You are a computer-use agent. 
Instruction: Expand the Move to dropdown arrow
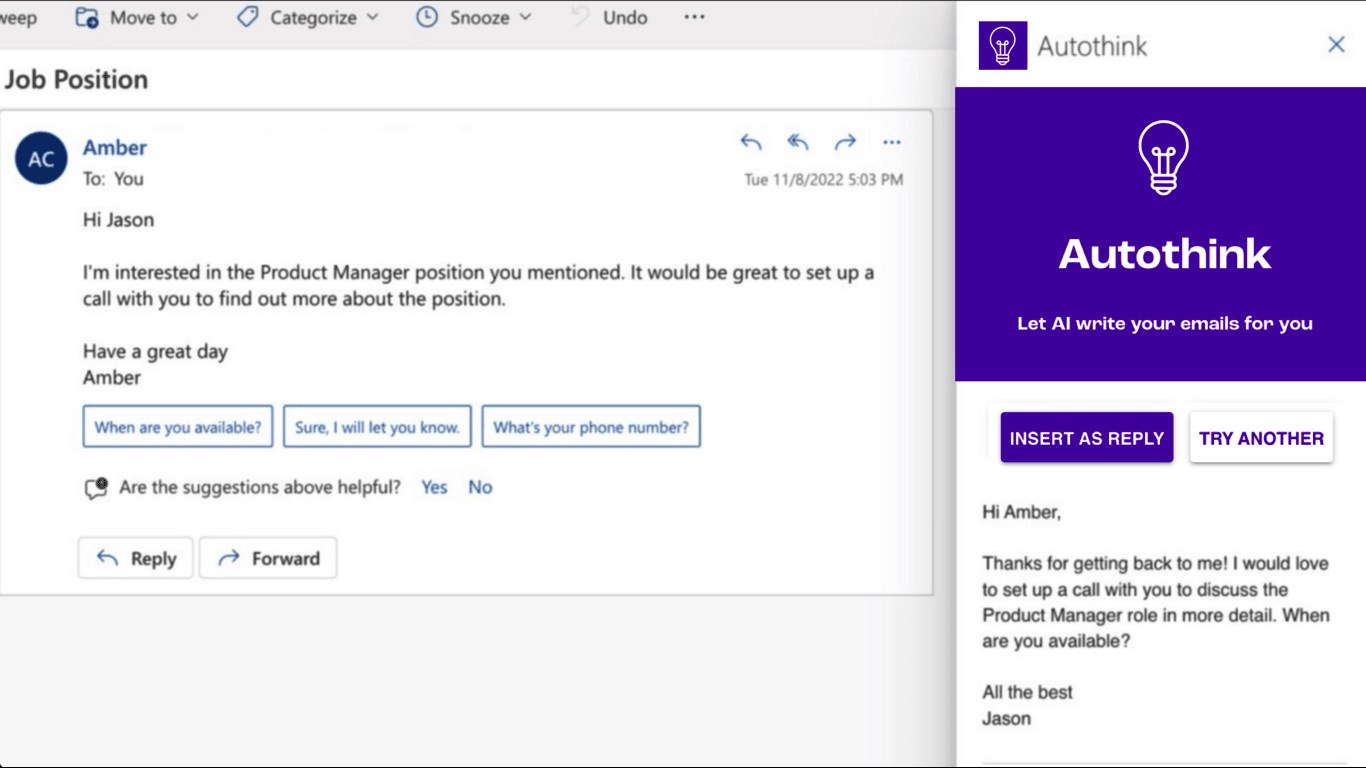[193, 17]
